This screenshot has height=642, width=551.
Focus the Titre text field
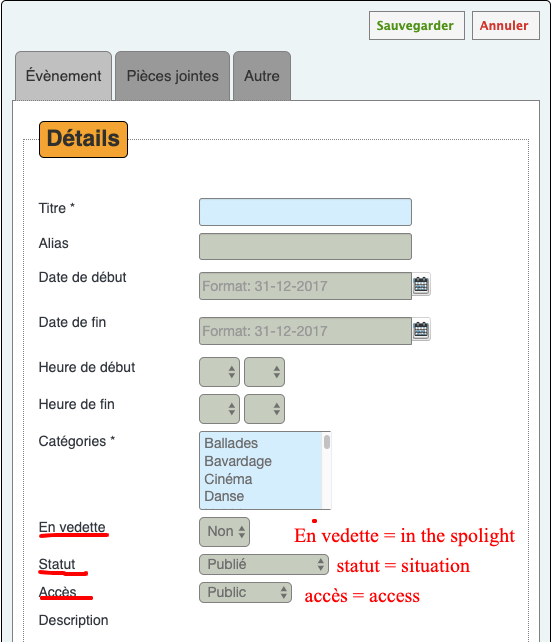point(305,212)
